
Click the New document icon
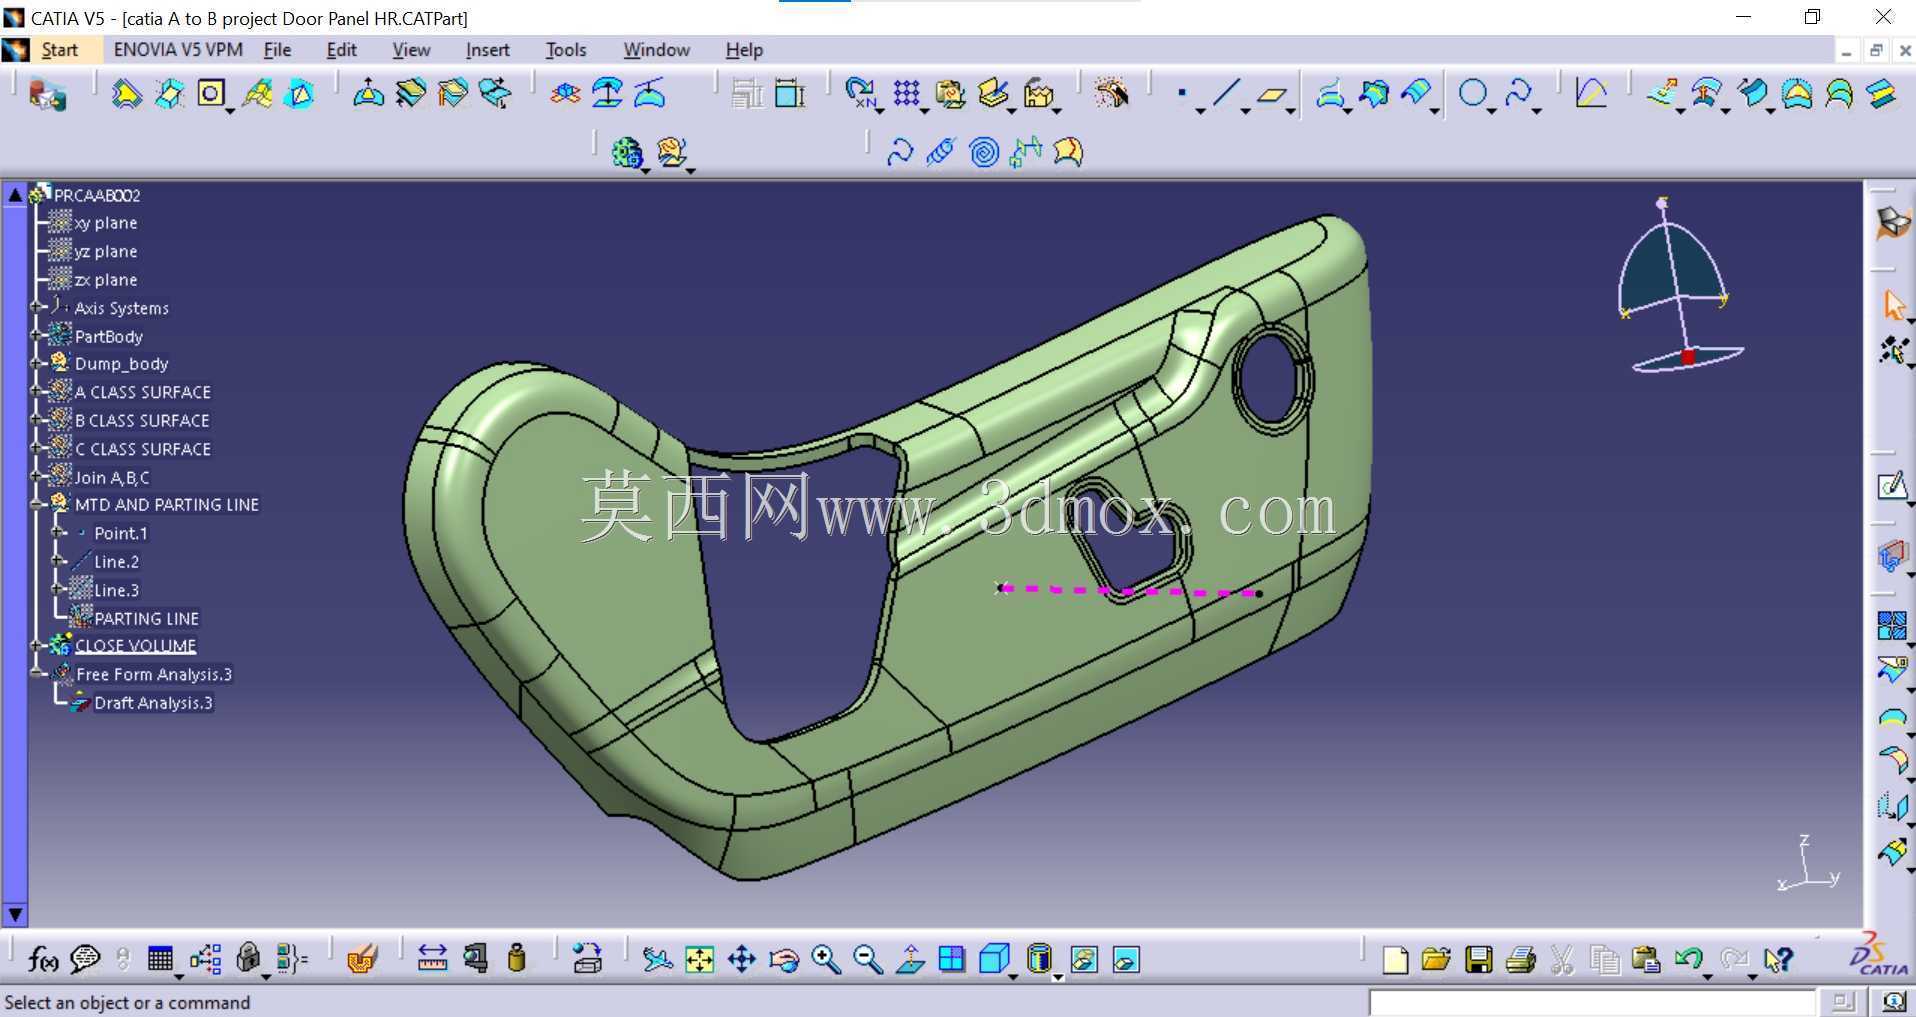pyautogui.click(x=1395, y=960)
